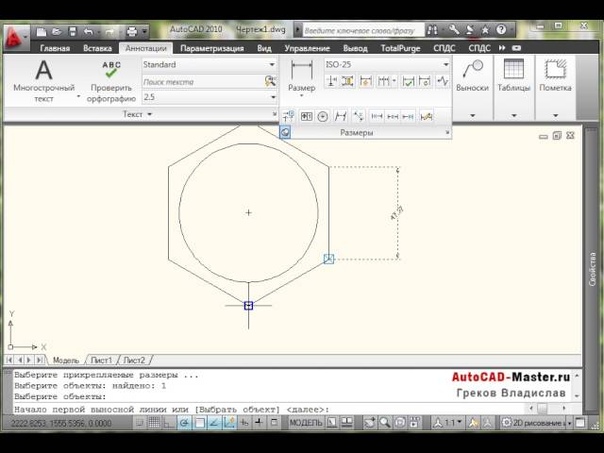
Task: Select the Center Justify dimension text icon
Action: click(x=392, y=116)
